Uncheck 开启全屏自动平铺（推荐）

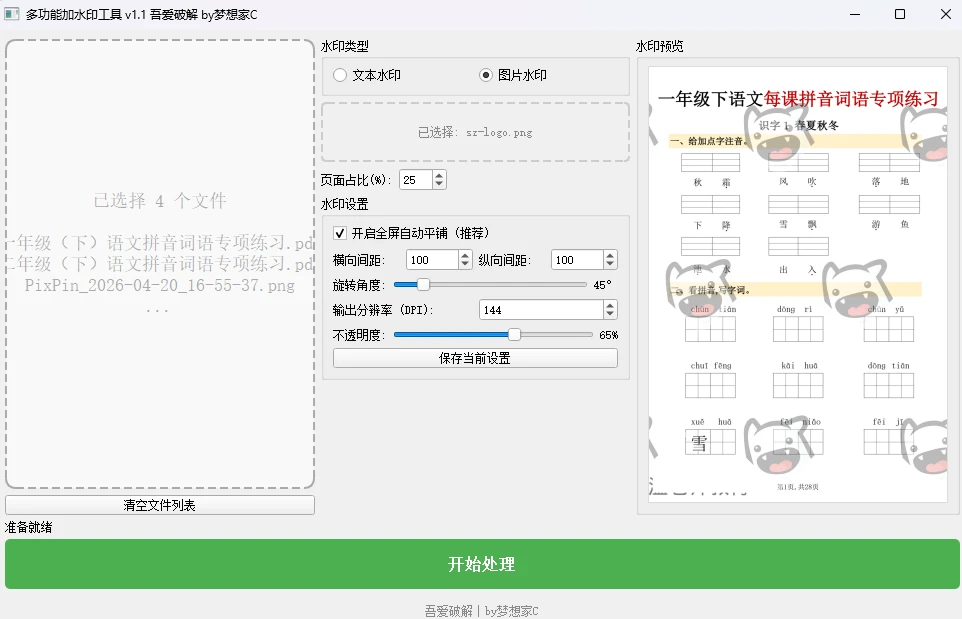click(338, 232)
